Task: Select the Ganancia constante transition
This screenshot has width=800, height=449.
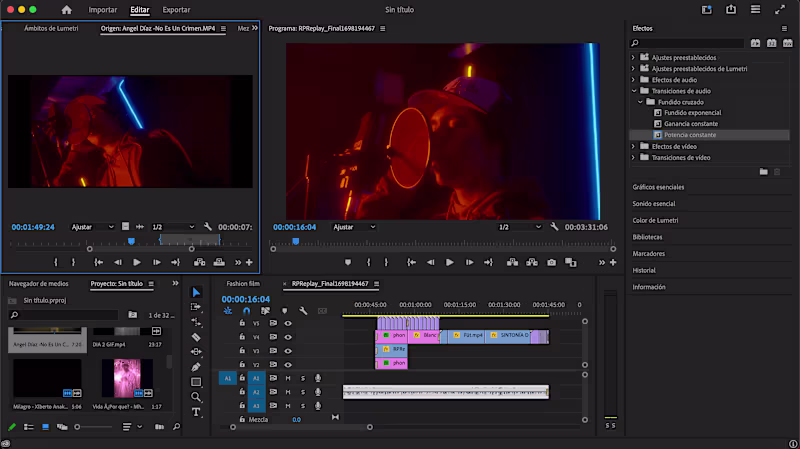Action: coord(690,123)
